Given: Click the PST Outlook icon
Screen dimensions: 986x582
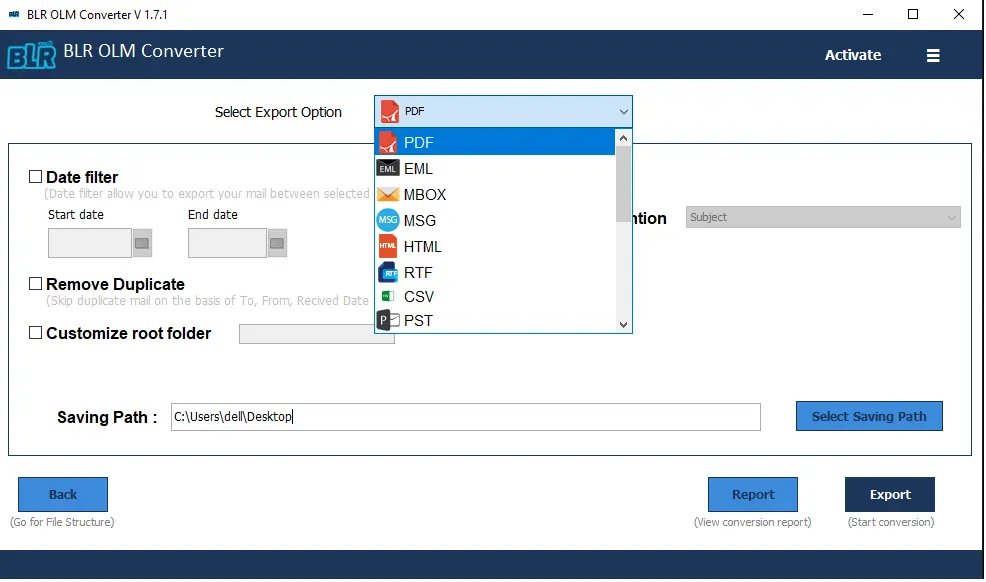Looking at the screenshot, I should [x=387, y=321].
